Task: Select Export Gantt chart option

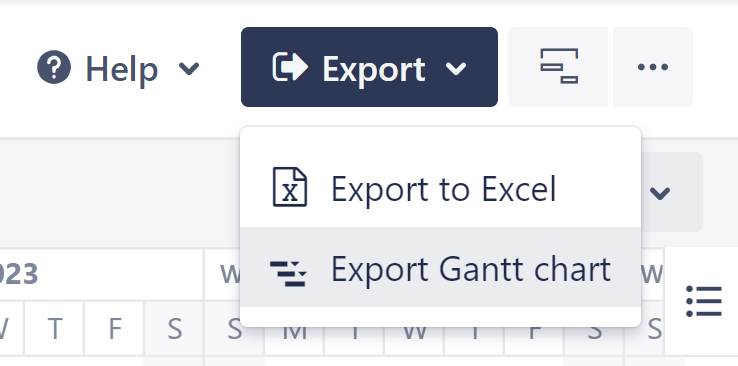Action: (441, 267)
